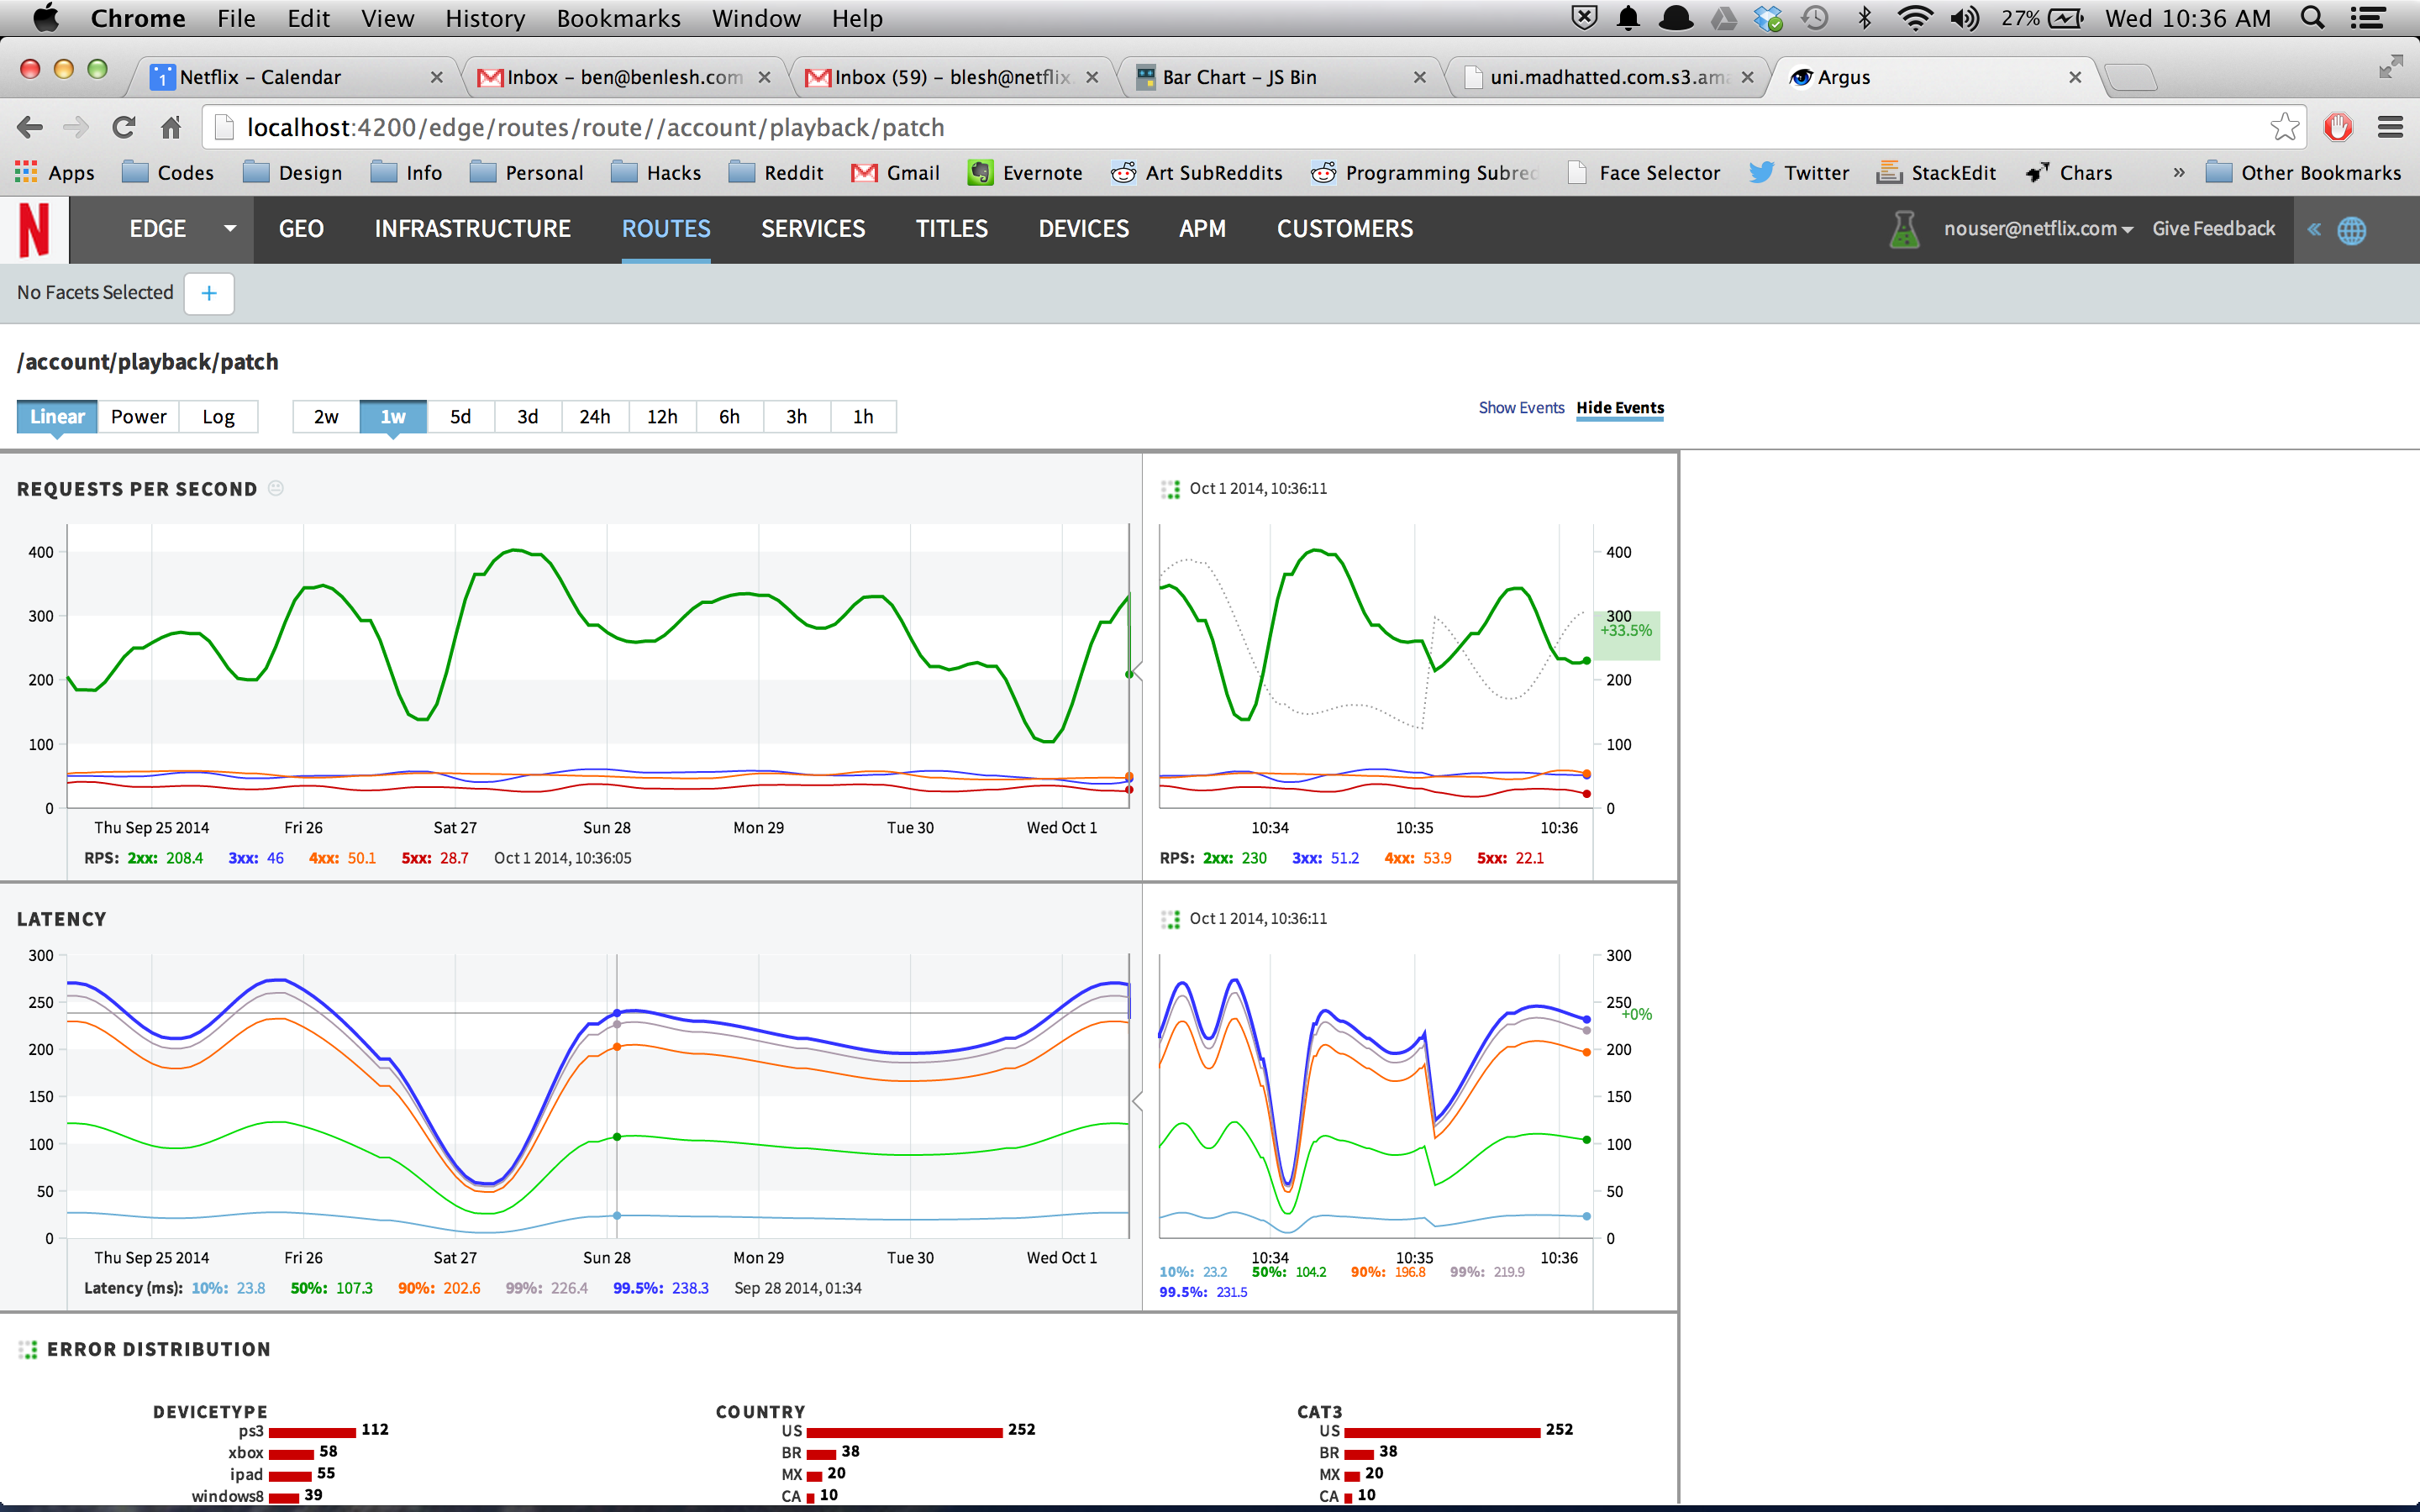
Task: Collapse sidebar with double chevron icon
Action: [2314, 229]
